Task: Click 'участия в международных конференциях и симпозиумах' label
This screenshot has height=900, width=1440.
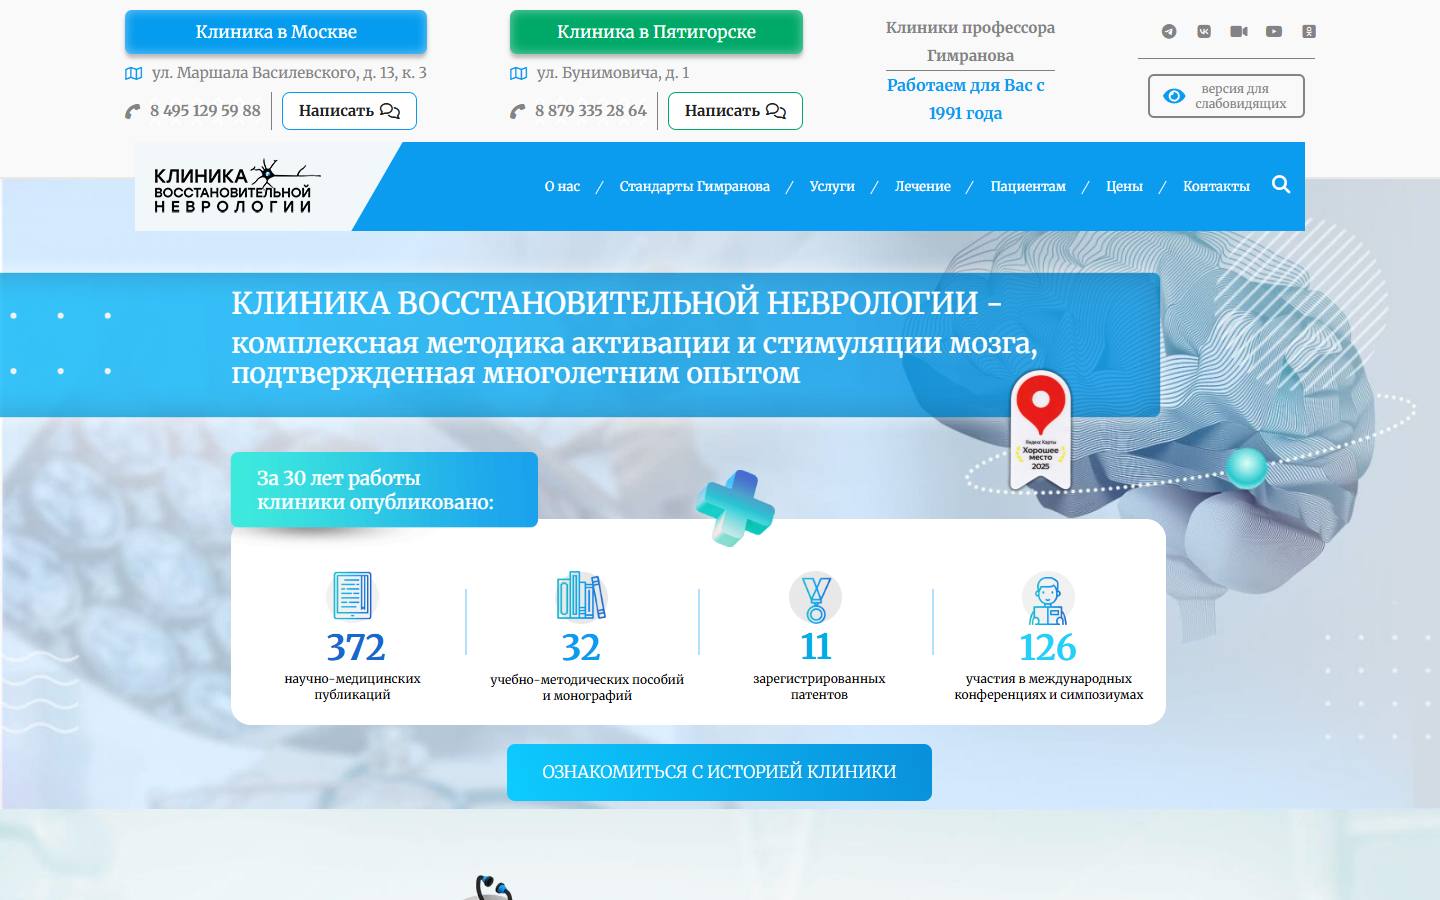Action: click(1048, 687)
